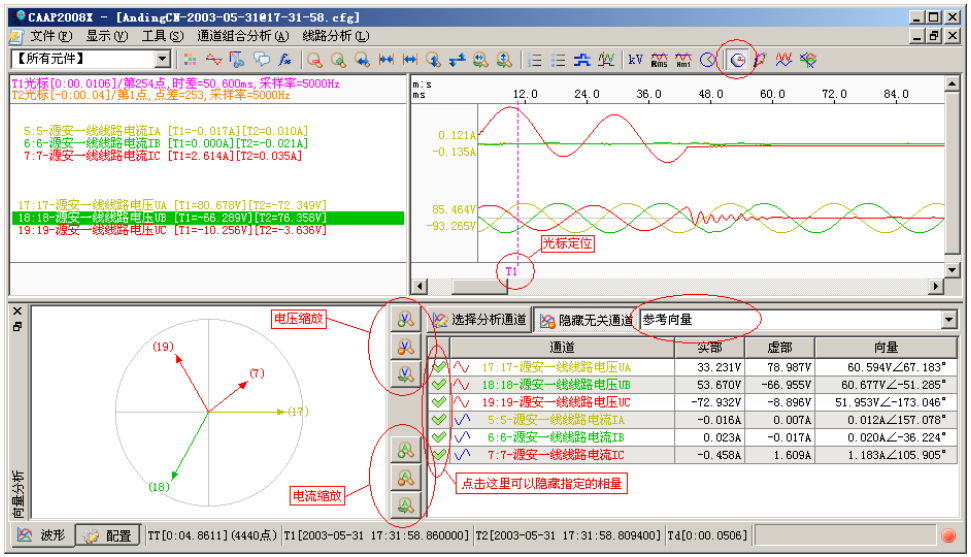Uncheck the 17:17 voltage UA phasor checkmark
Viewport: 971px width, 557px height.
point(438,367)
